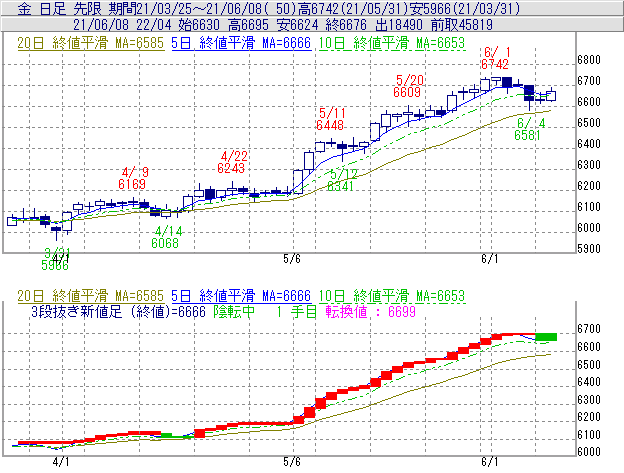Click the 終6676 close price in header
This screenshot has height=473, width=624.
pos(346,25)
